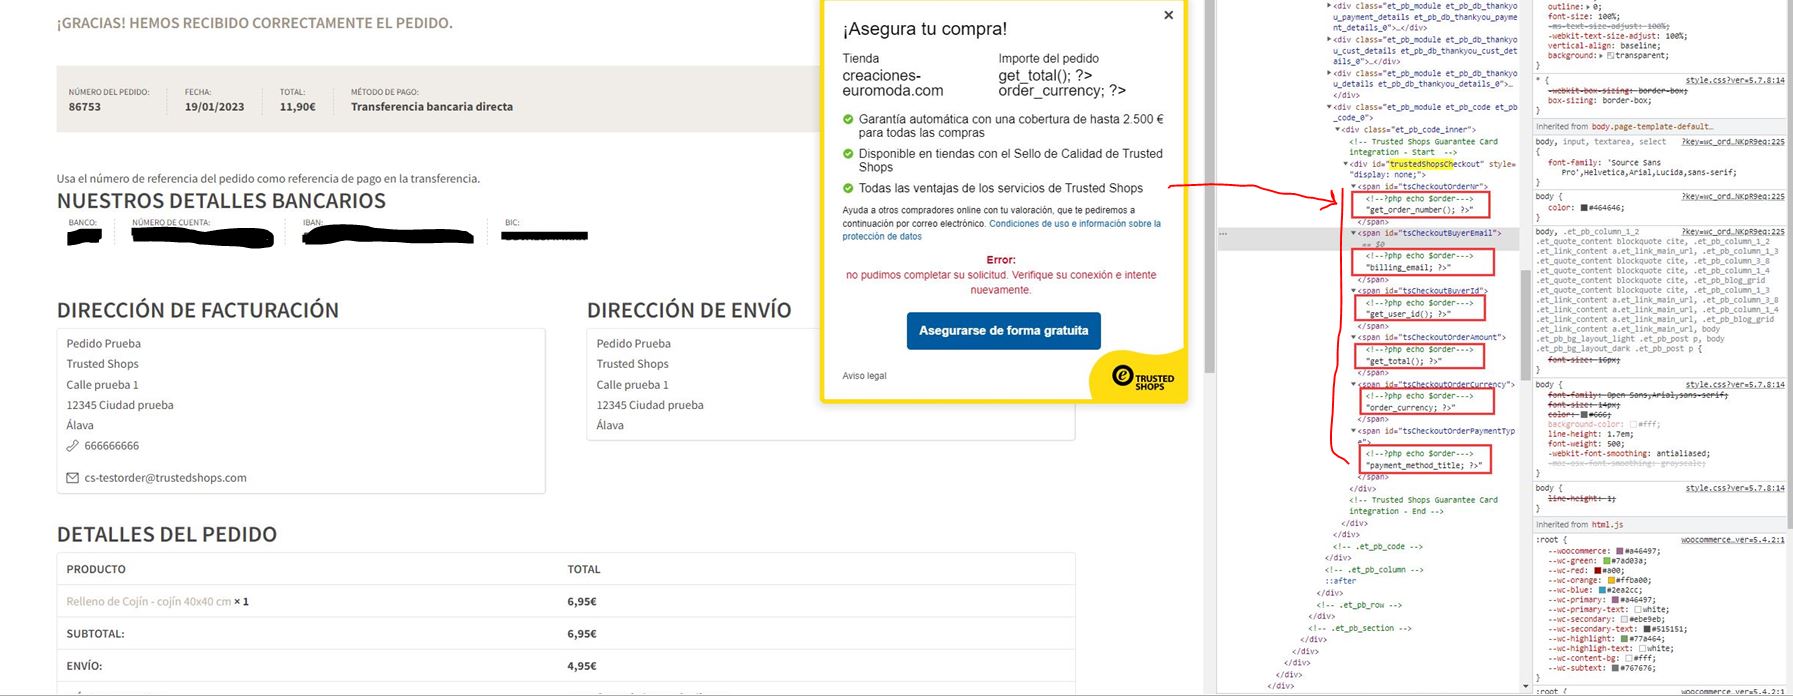Select the cs-testorder@trustedshops.com email
Viewport: 1793px width, 697px height.
[165, 478]
